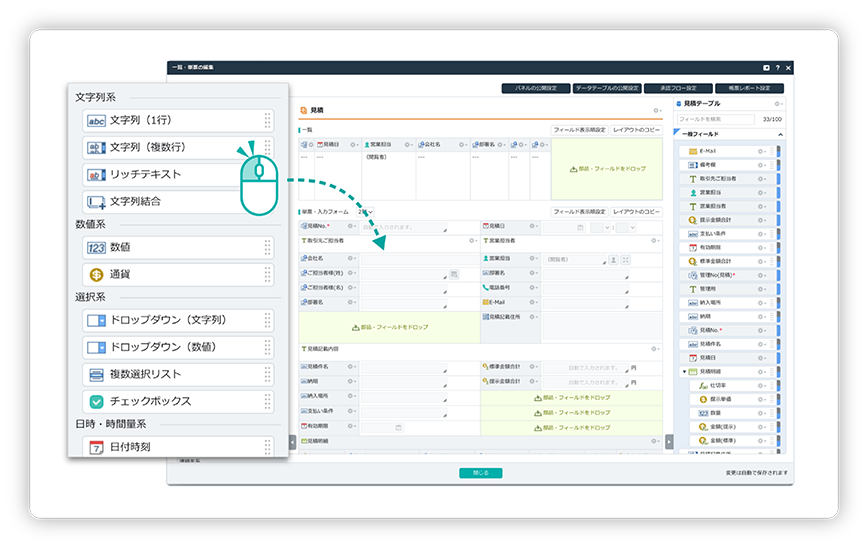
Task: Click the 有効期限 calendar icon in 見積テーブル list
Action: coord(693,247)
